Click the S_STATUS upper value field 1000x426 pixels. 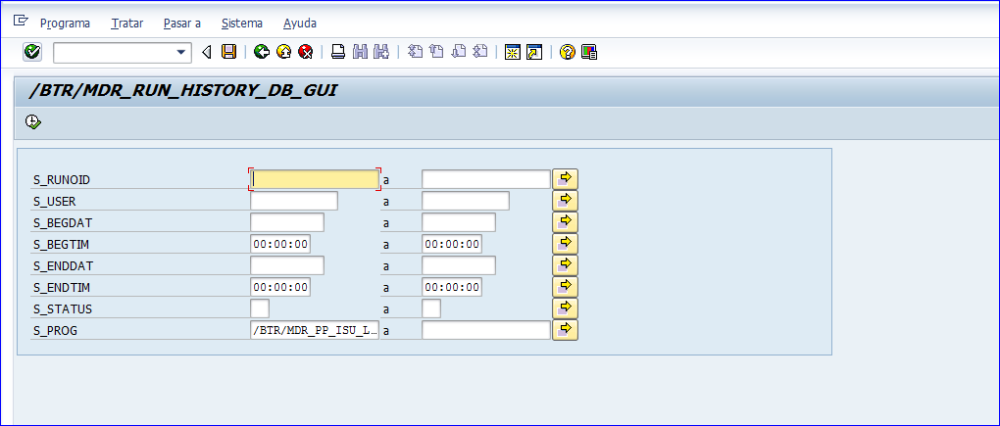point(431,309)
